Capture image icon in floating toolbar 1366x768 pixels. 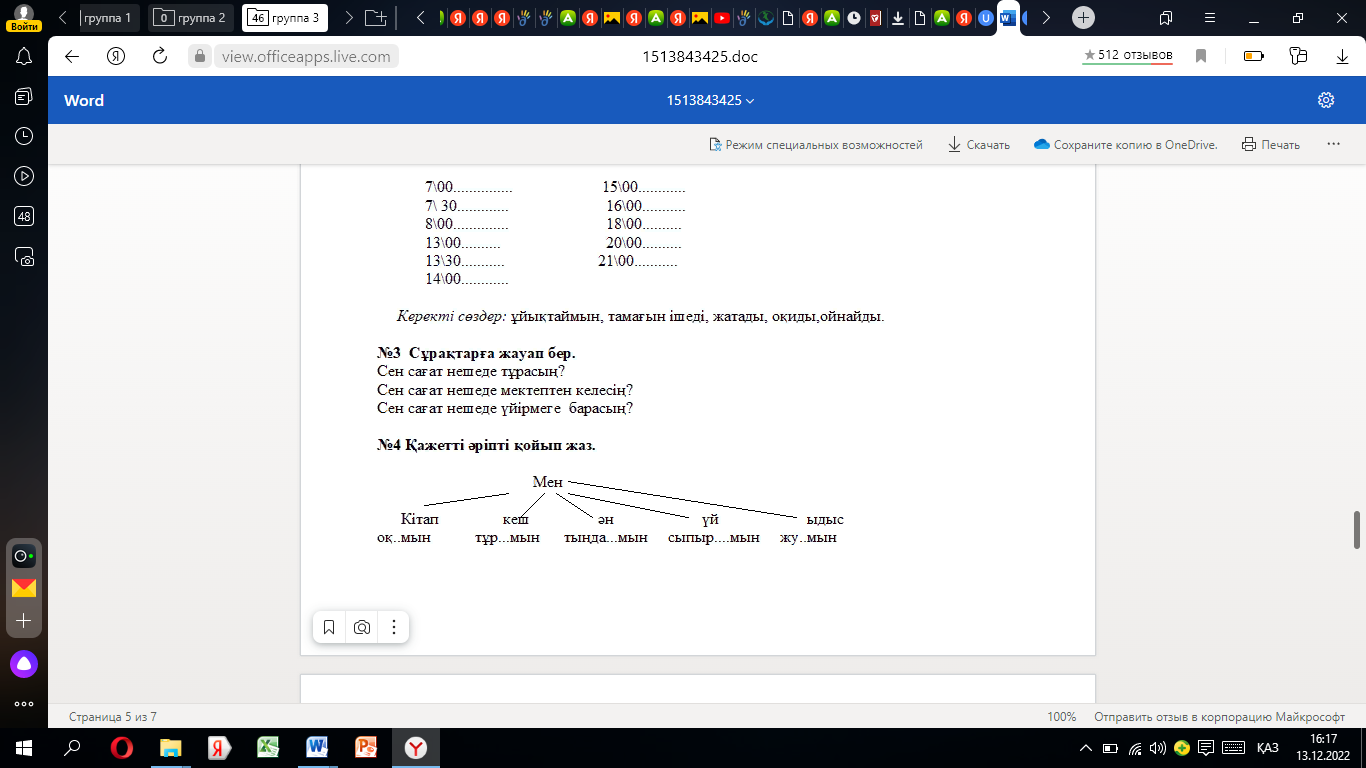click(362, 628)
